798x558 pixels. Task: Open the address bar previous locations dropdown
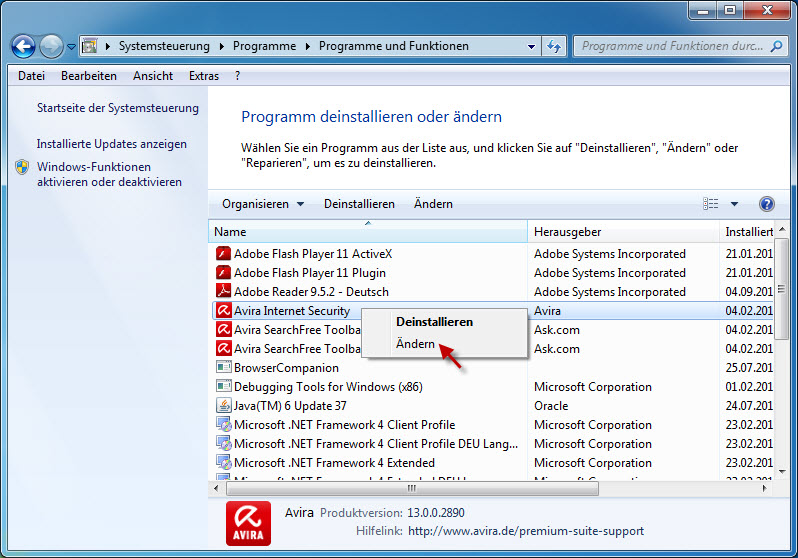pyautogui.click(x=531, y=47)
